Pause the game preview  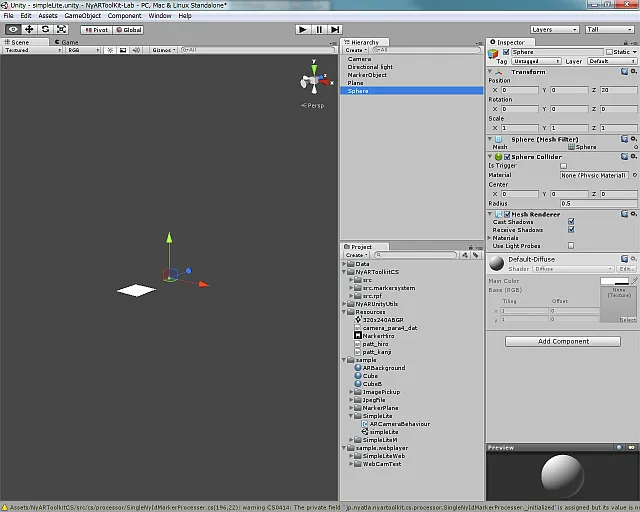[x=319, y=29]
